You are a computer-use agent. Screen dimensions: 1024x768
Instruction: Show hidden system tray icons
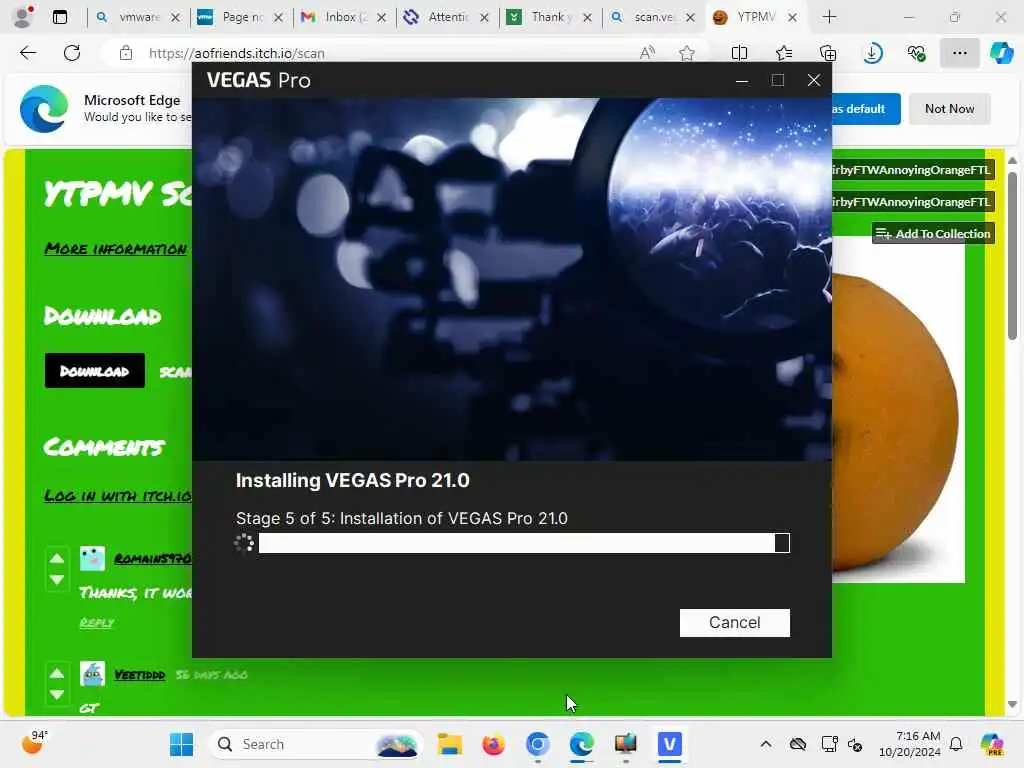coord(766,744)
